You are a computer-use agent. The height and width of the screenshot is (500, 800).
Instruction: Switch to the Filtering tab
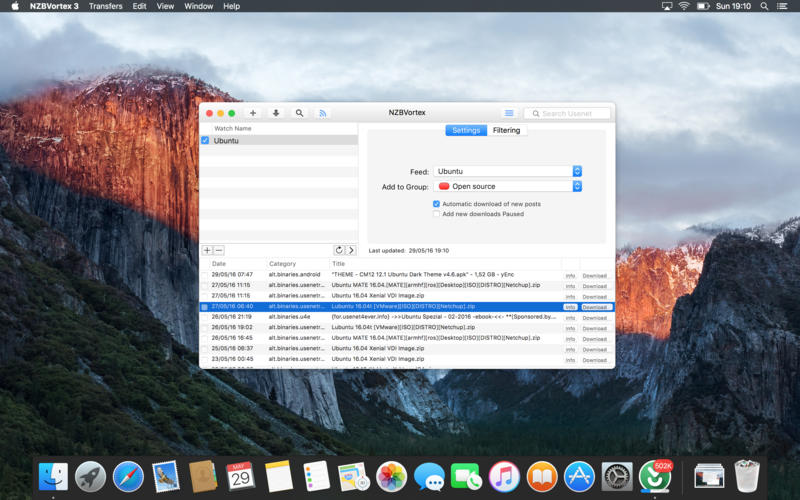point(506,130)
